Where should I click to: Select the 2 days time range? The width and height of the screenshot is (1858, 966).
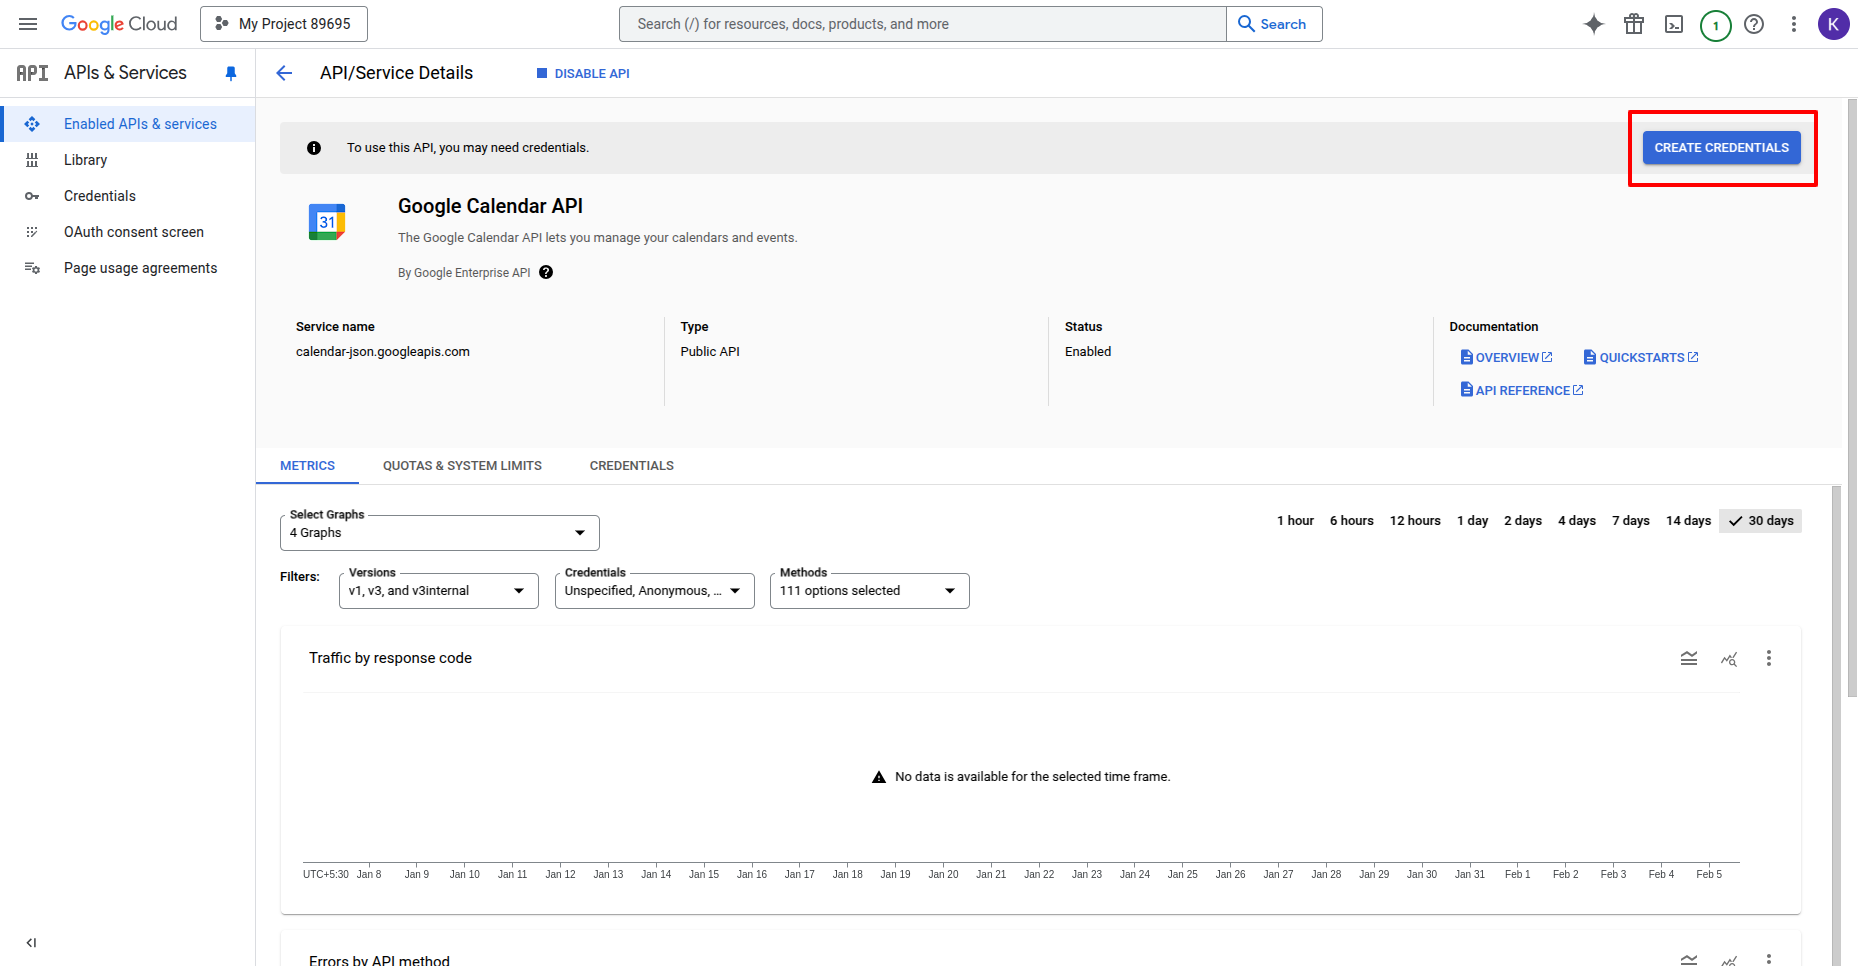click(1523, 521)
